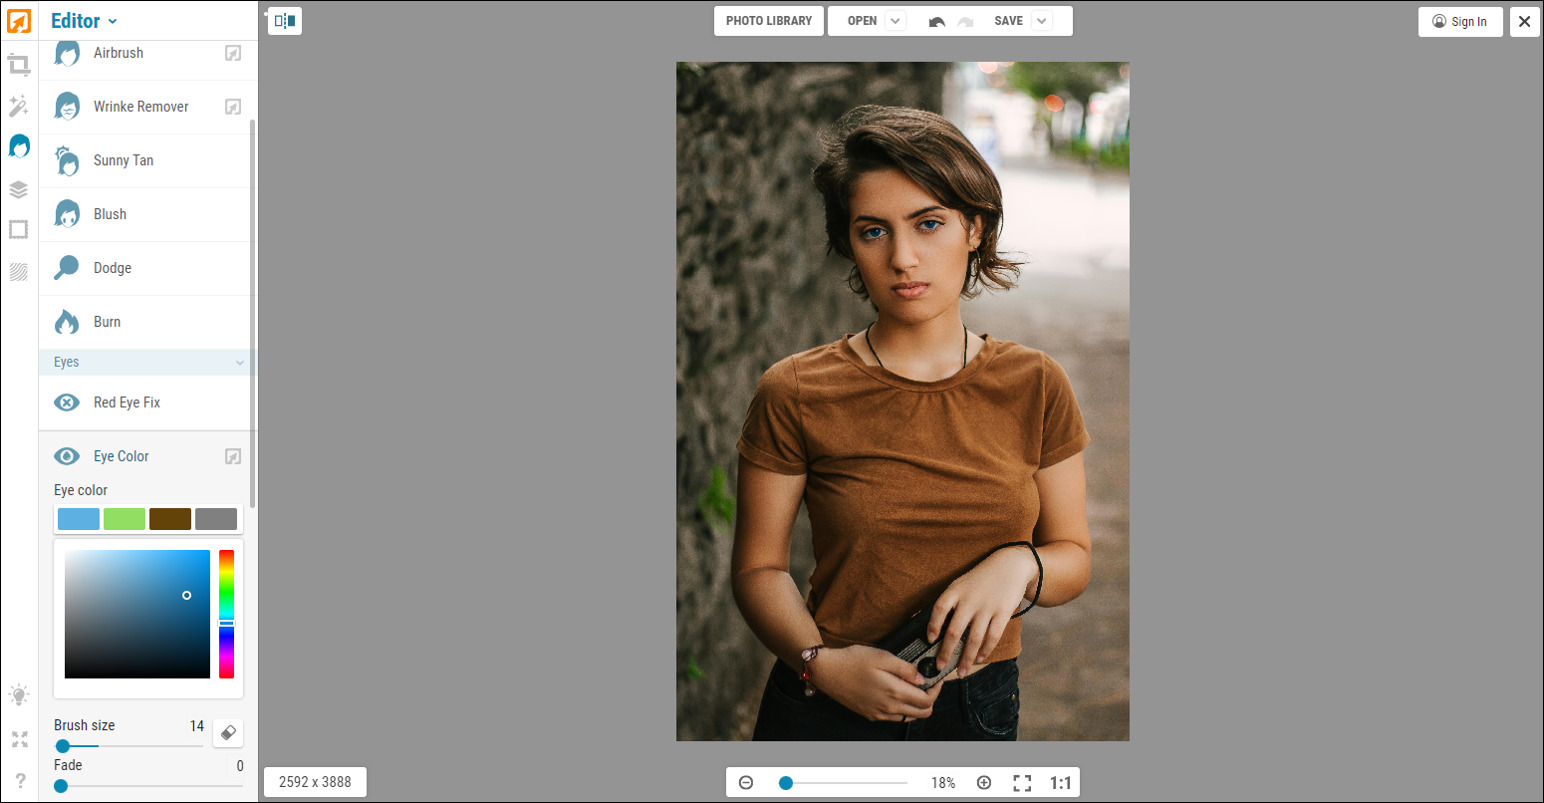
Task: Open the Frames panel in the sidebar
Action: [18, 229]
